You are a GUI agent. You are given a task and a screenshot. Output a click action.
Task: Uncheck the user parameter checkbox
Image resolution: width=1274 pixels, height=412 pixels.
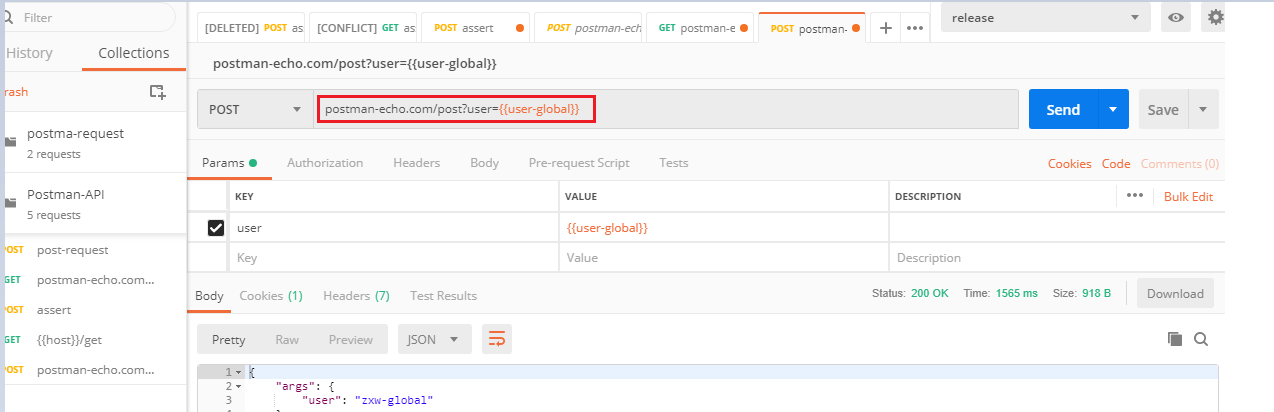(x=215, y=228)
